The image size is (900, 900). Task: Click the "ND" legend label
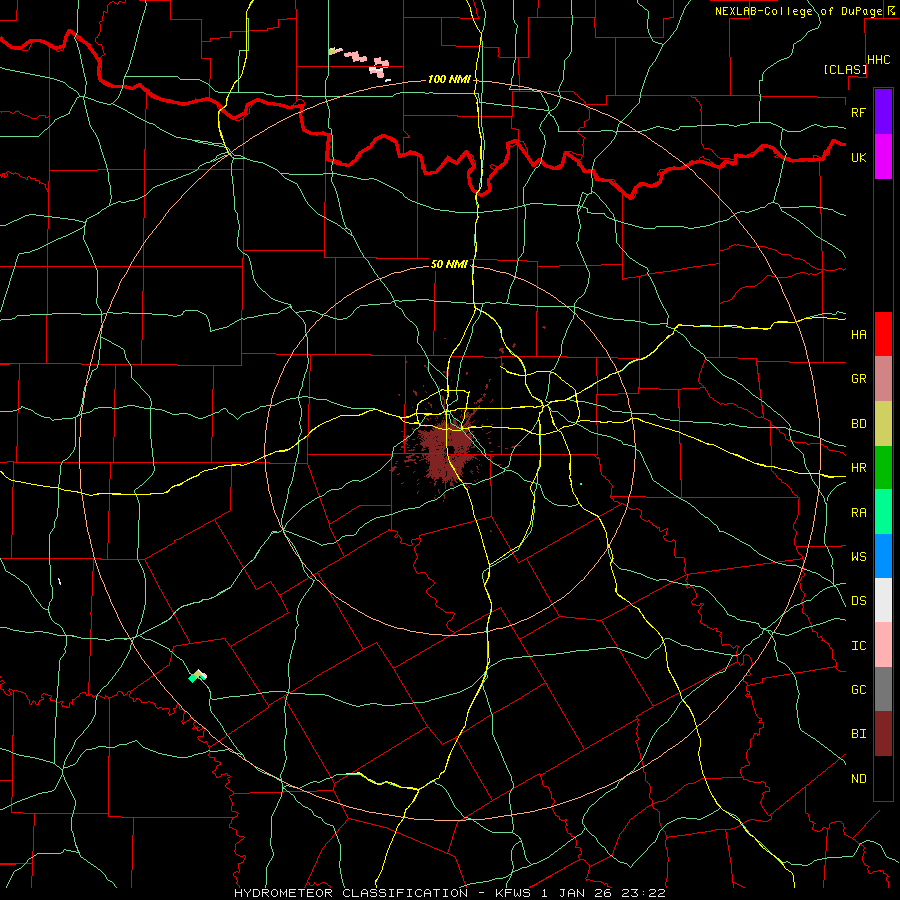(x=858, y=779)
